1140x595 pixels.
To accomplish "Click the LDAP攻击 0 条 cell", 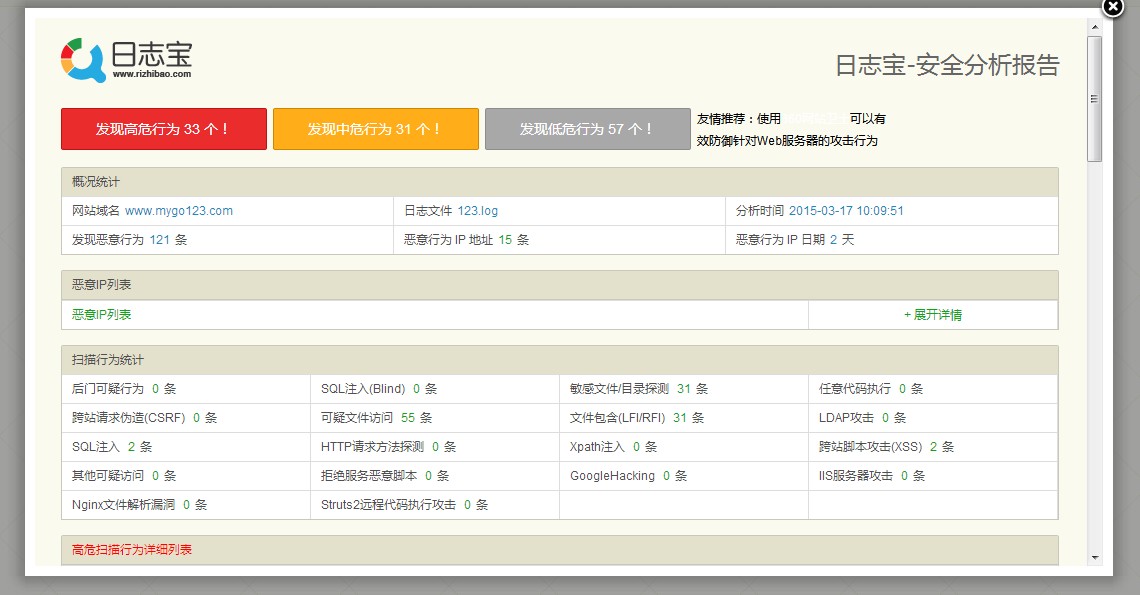I will coord(934,418).
